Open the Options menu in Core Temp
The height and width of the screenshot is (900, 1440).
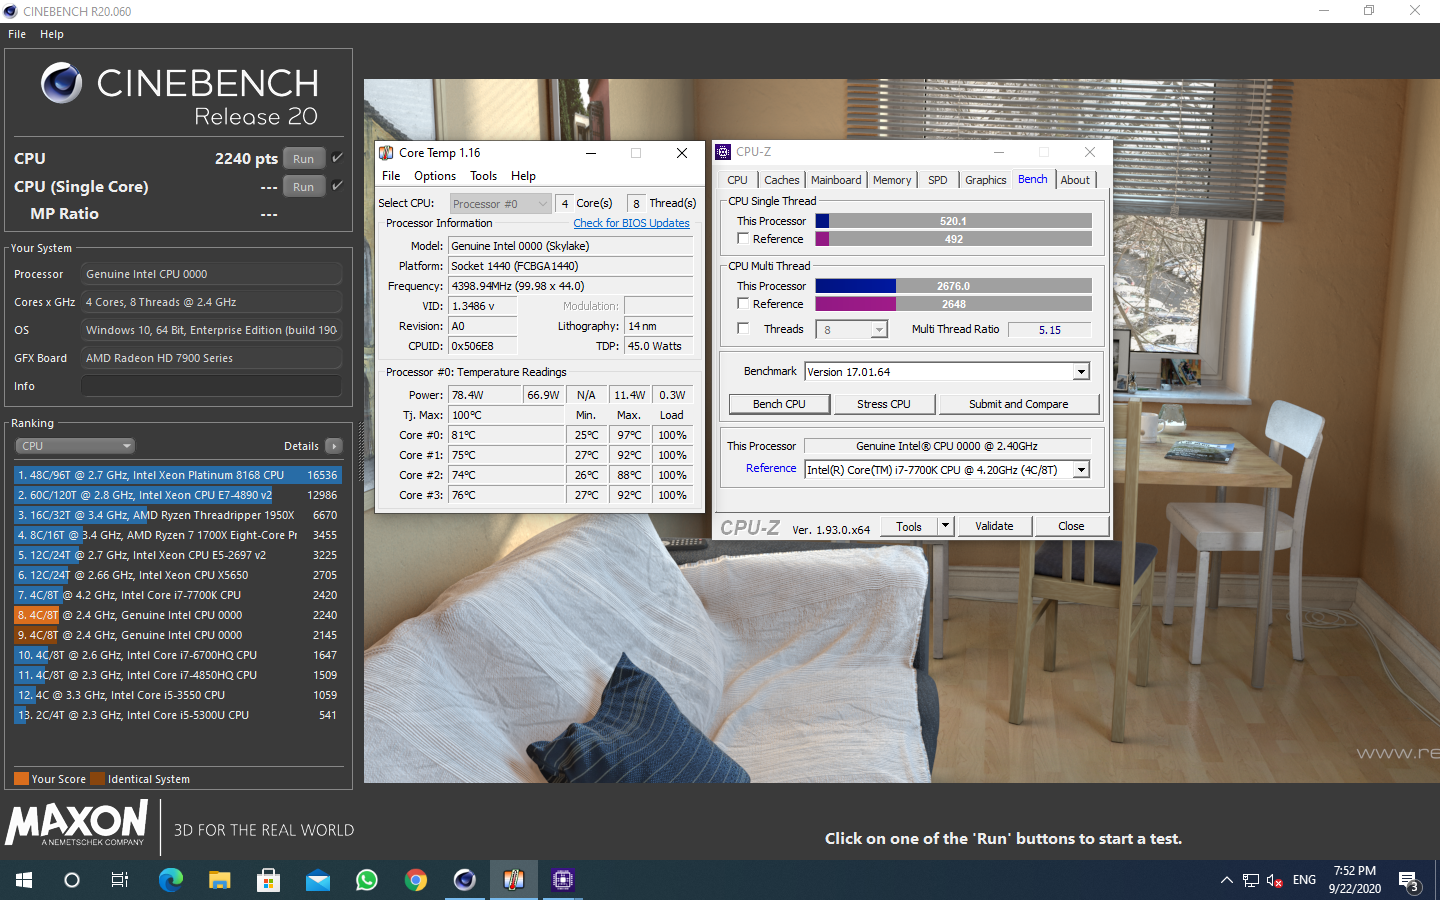tap(435, 176)
